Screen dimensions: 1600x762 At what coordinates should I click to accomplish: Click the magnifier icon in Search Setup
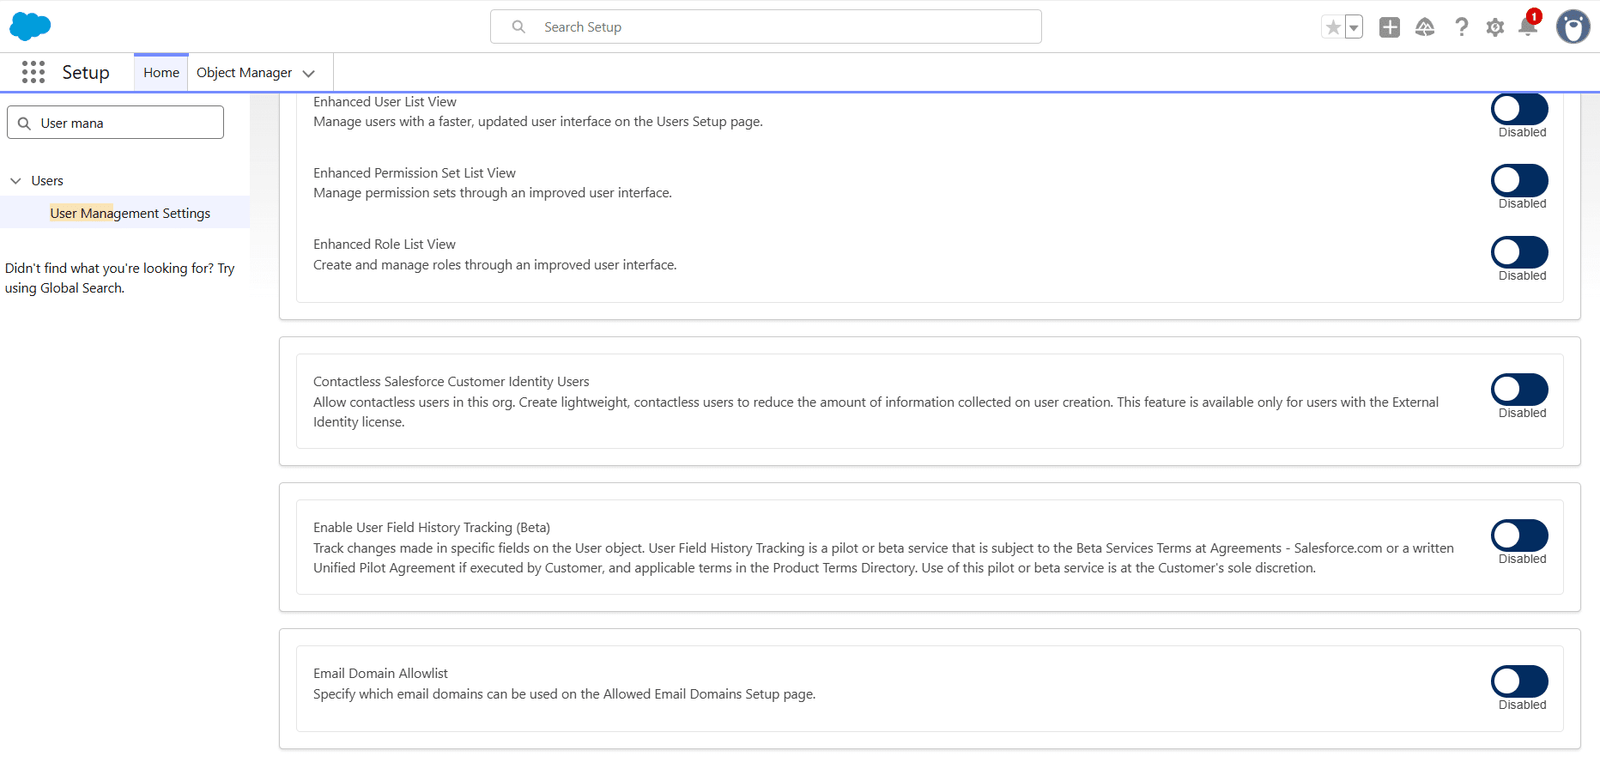pos(518,27)
